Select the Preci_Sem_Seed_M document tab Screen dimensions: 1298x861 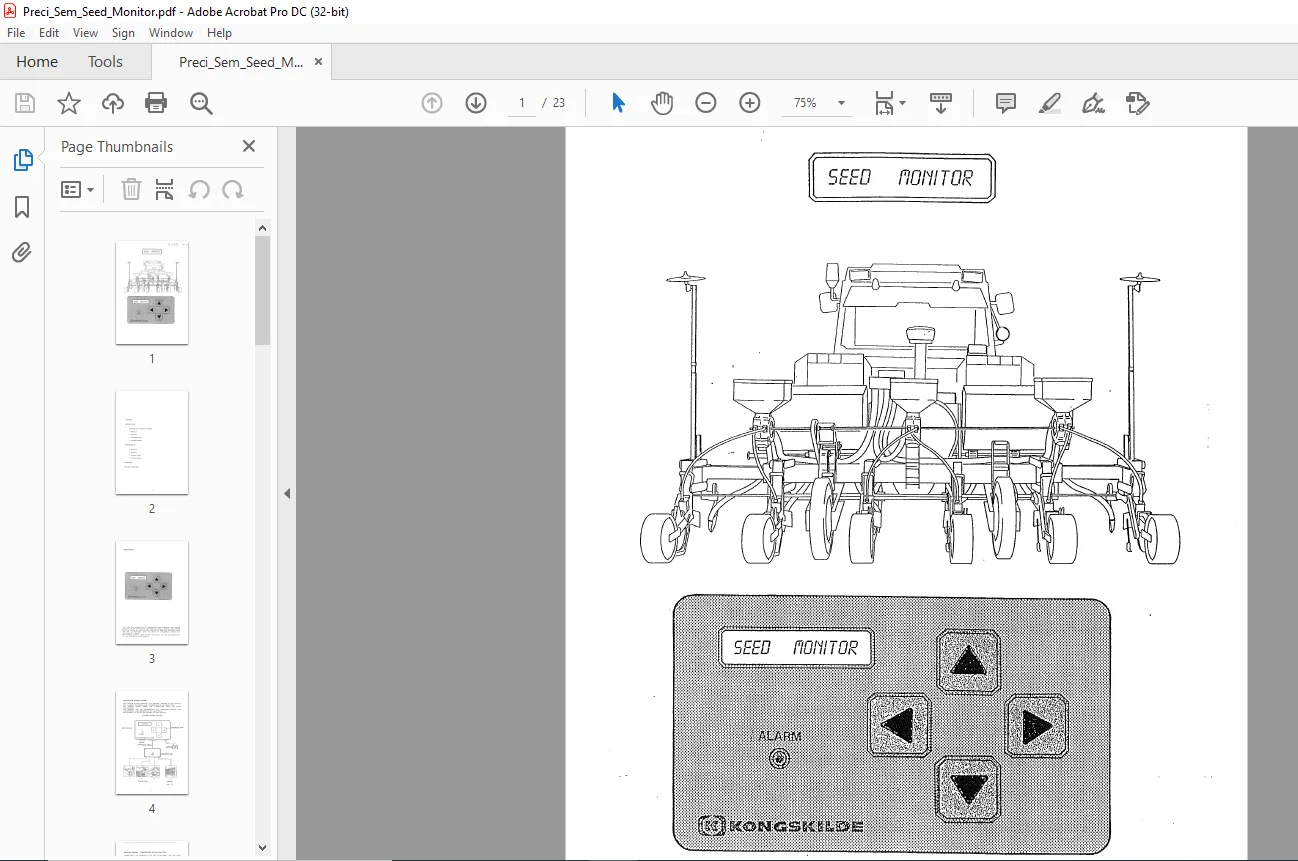[x=241, y=62]
